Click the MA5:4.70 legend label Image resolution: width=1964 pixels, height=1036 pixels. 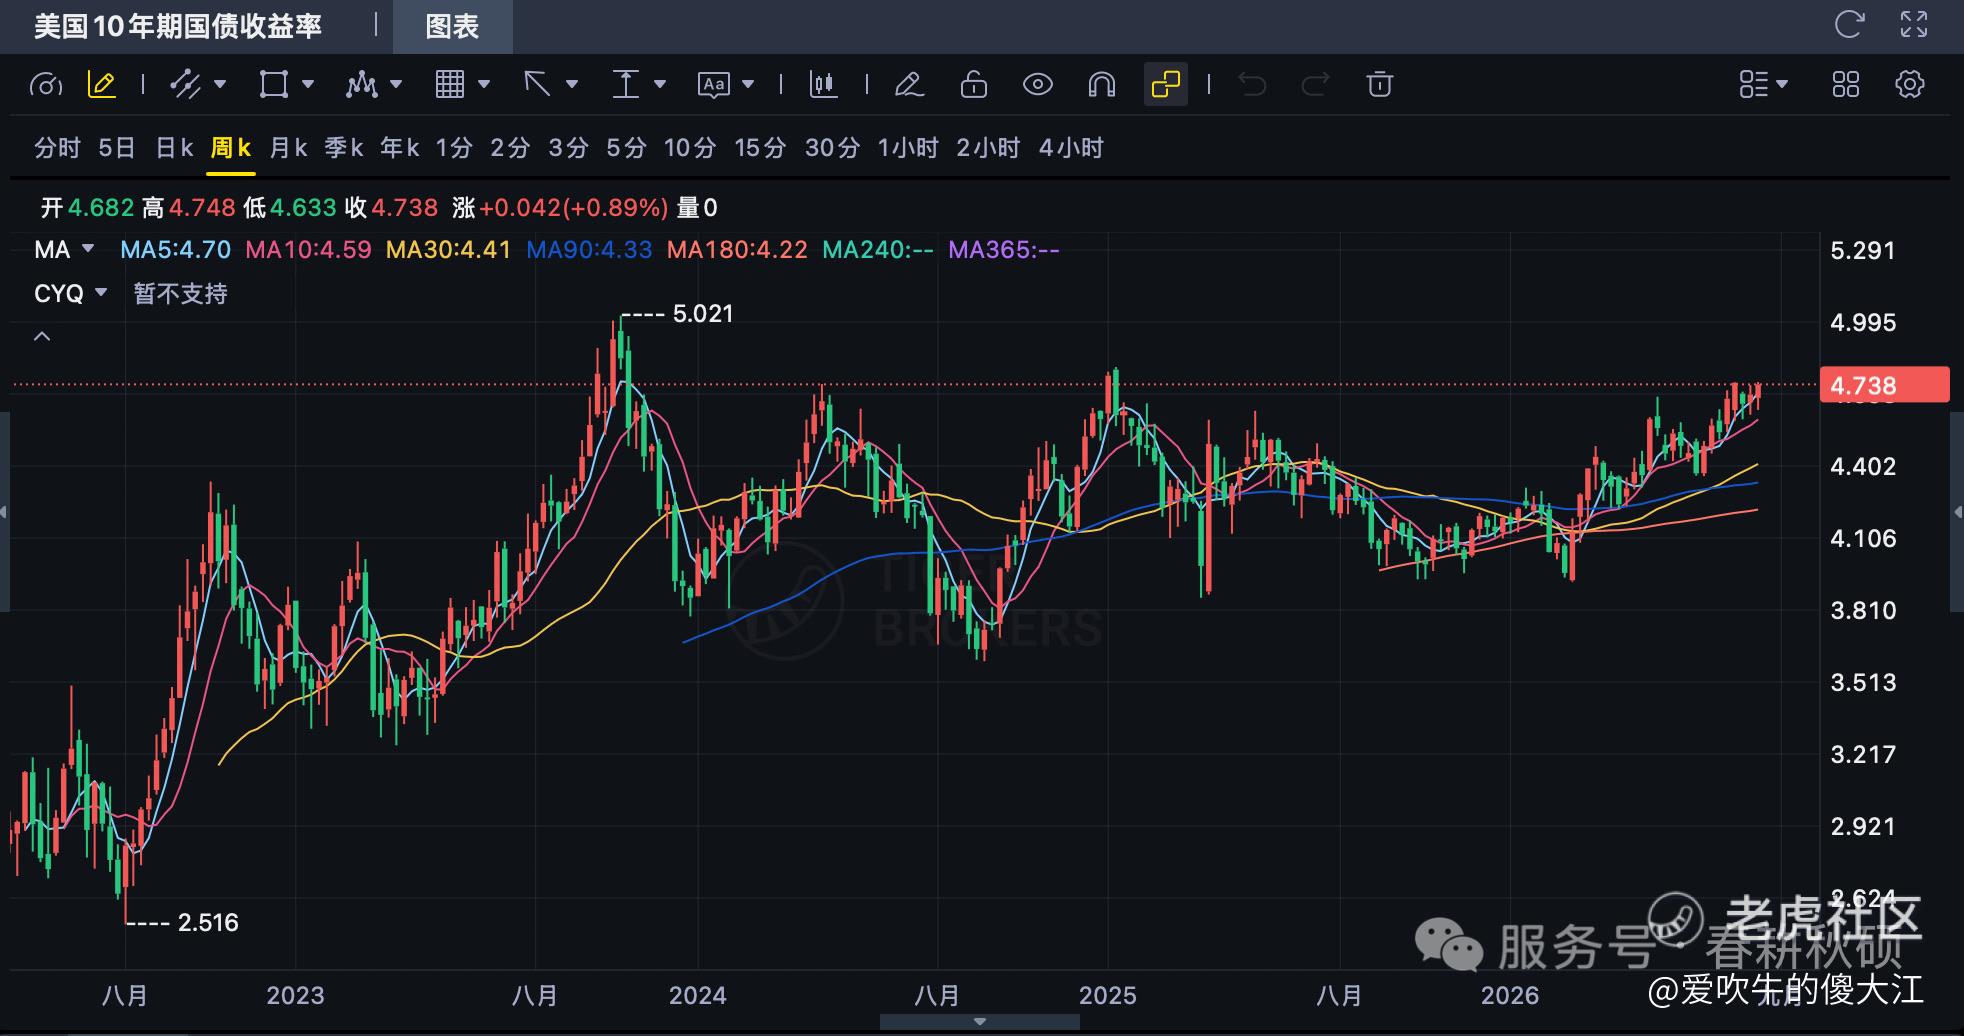pyautogui.click(x=176, y=249)
